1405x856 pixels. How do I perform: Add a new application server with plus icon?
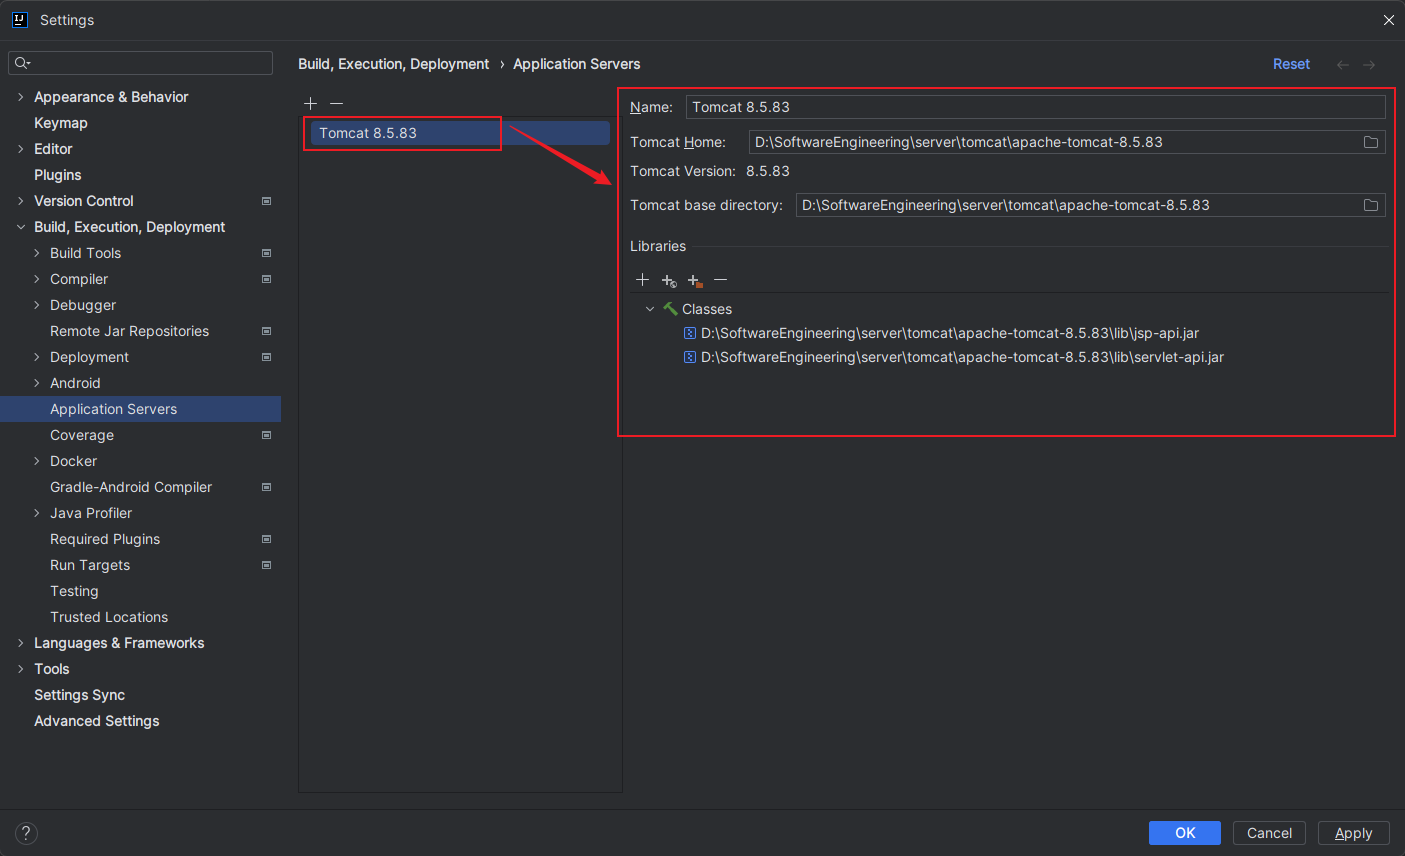coord(311,103)
